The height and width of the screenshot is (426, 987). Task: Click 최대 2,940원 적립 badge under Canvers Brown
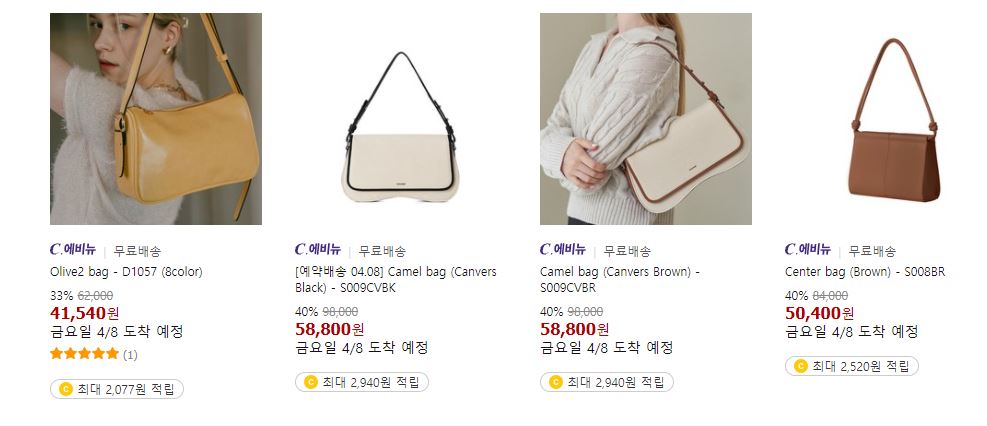[607, 382]
